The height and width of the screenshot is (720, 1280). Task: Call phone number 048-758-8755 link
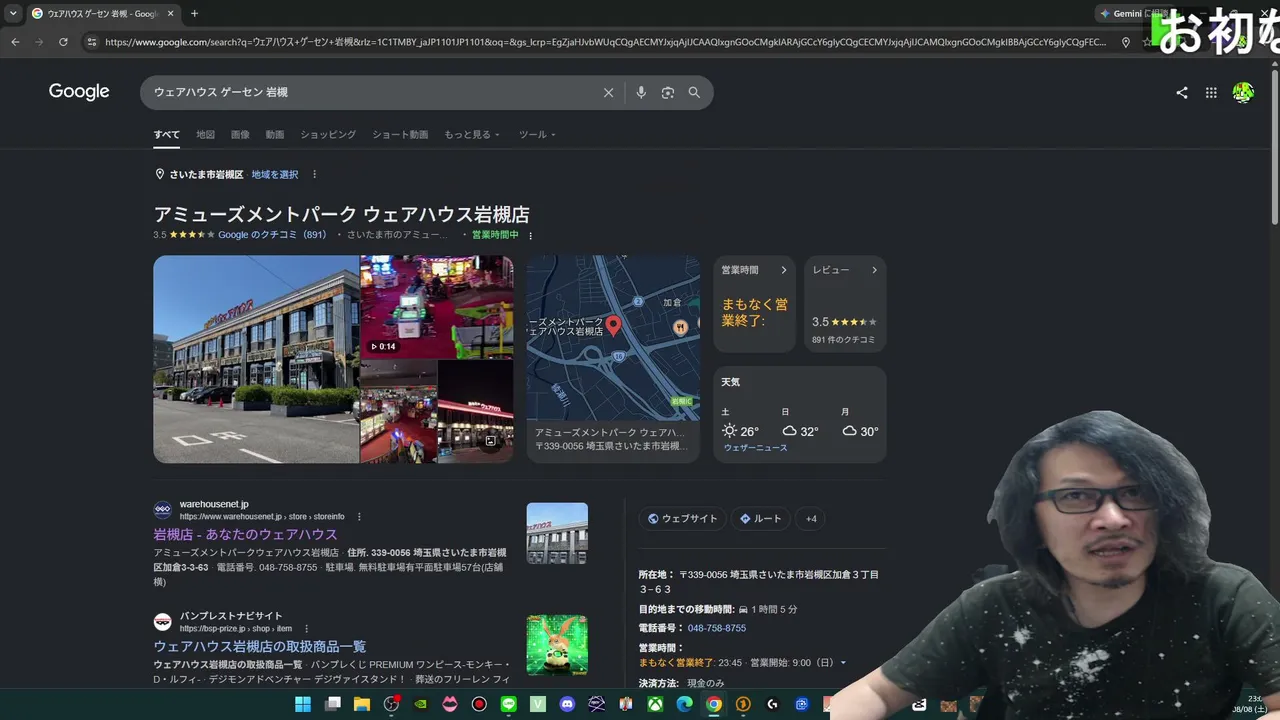717,628
